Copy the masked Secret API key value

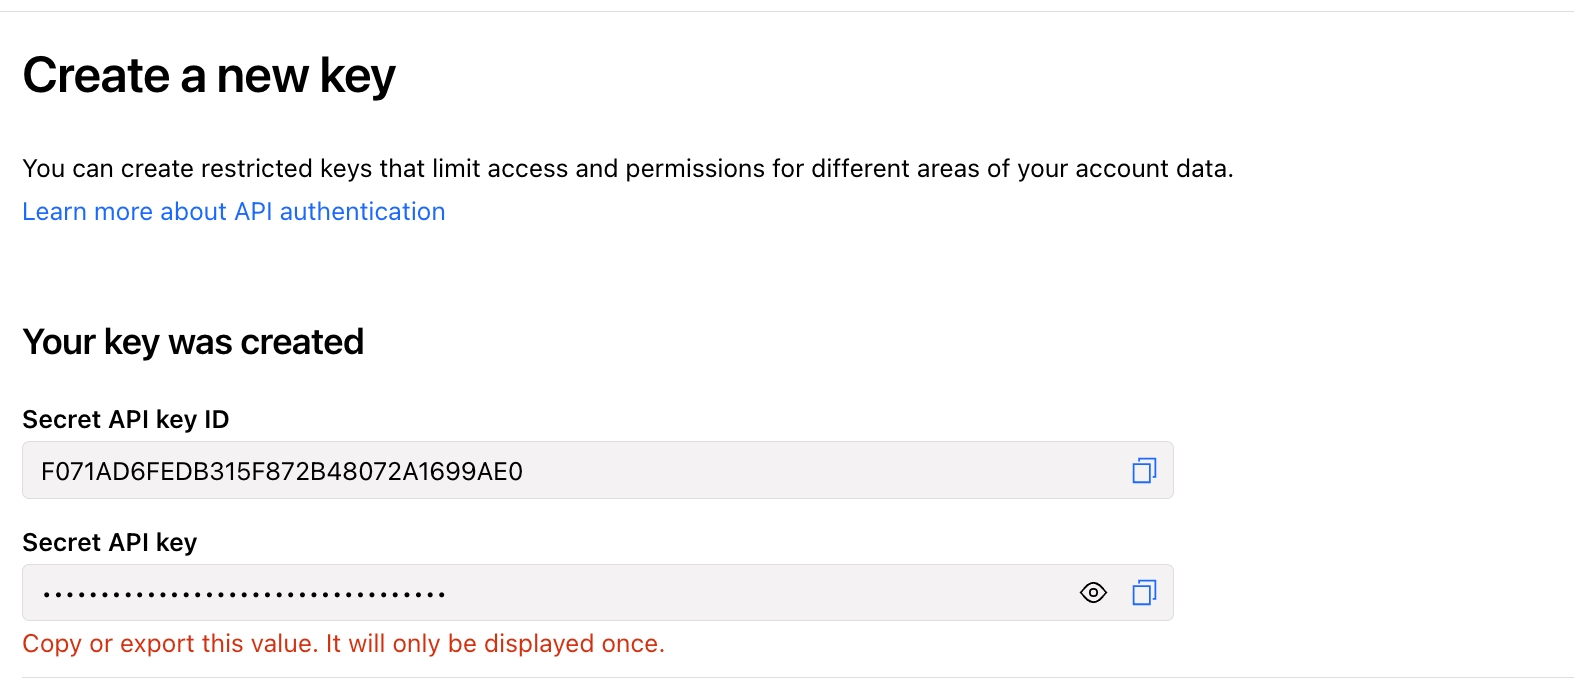click(1144, 593)
